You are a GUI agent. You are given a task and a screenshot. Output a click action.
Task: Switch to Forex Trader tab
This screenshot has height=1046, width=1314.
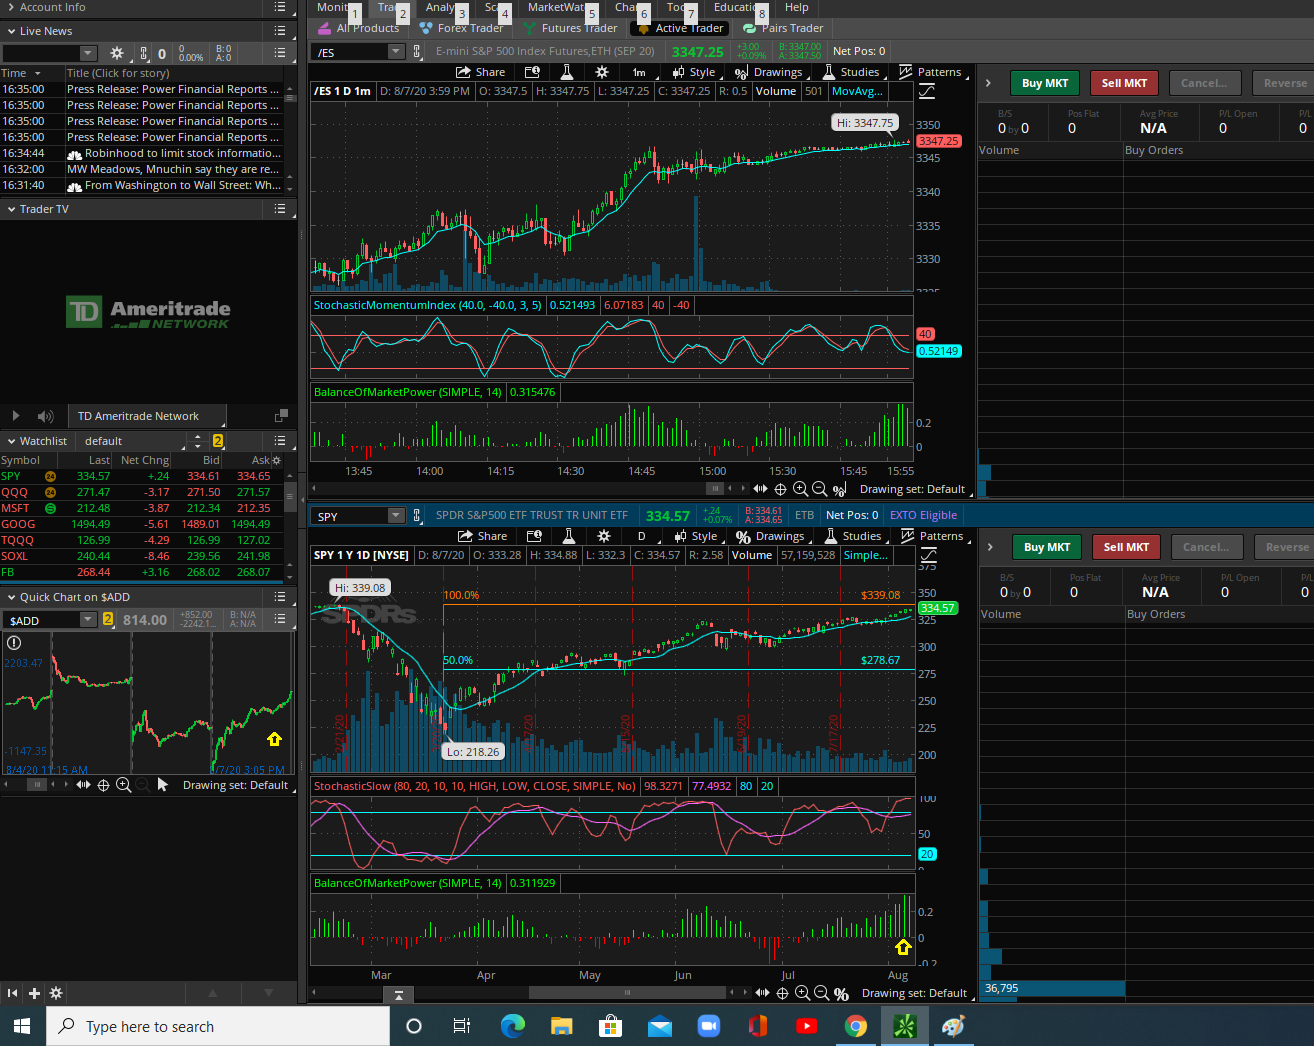[x=462, y=28]
